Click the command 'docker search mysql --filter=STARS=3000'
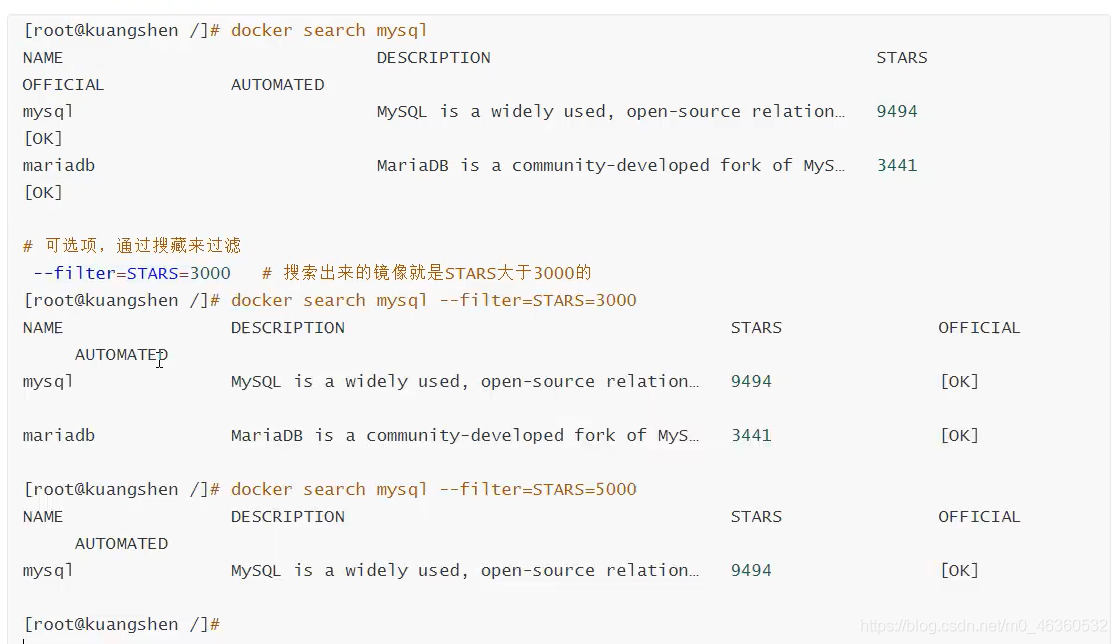1117x644 pixels. tap(433, 300)
